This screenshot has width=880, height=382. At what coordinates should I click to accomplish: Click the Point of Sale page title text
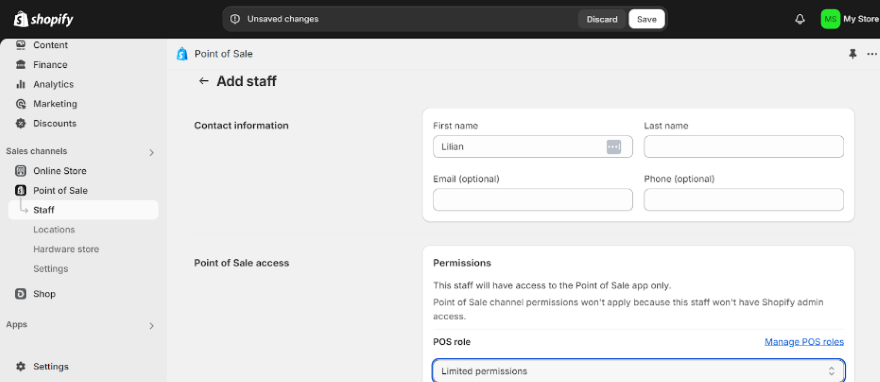(223, 54)
